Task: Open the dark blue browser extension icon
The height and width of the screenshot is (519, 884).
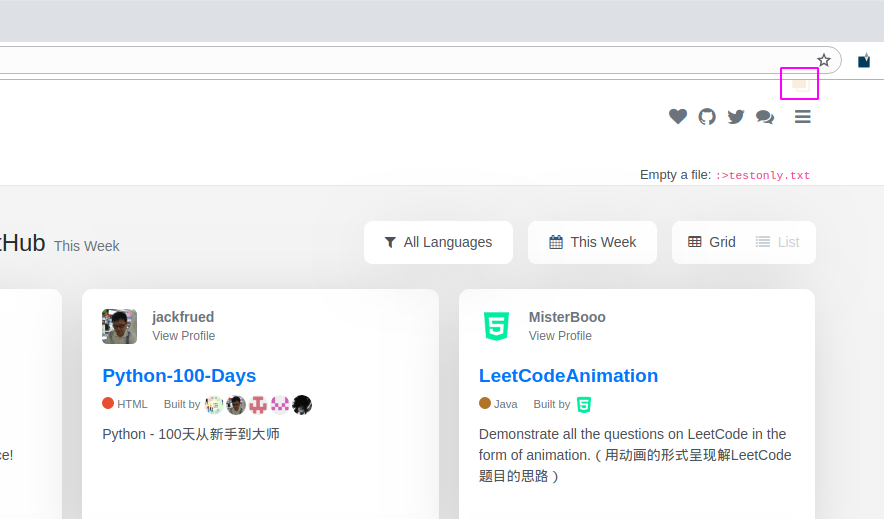Action: (864, 60)
